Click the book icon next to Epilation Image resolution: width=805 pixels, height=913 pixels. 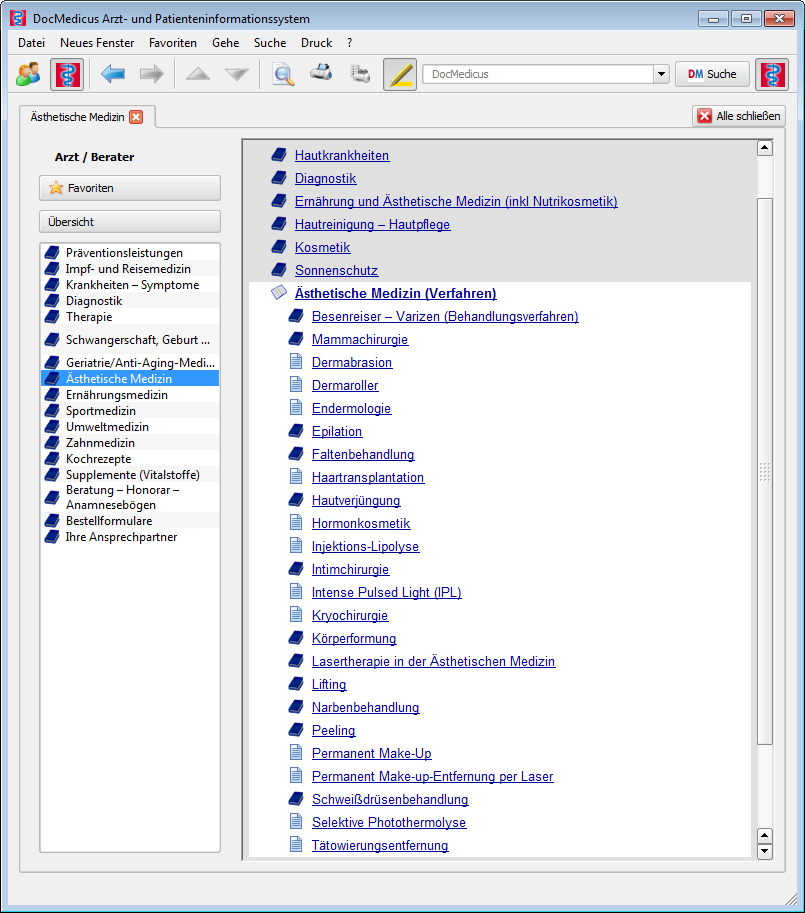296,431
